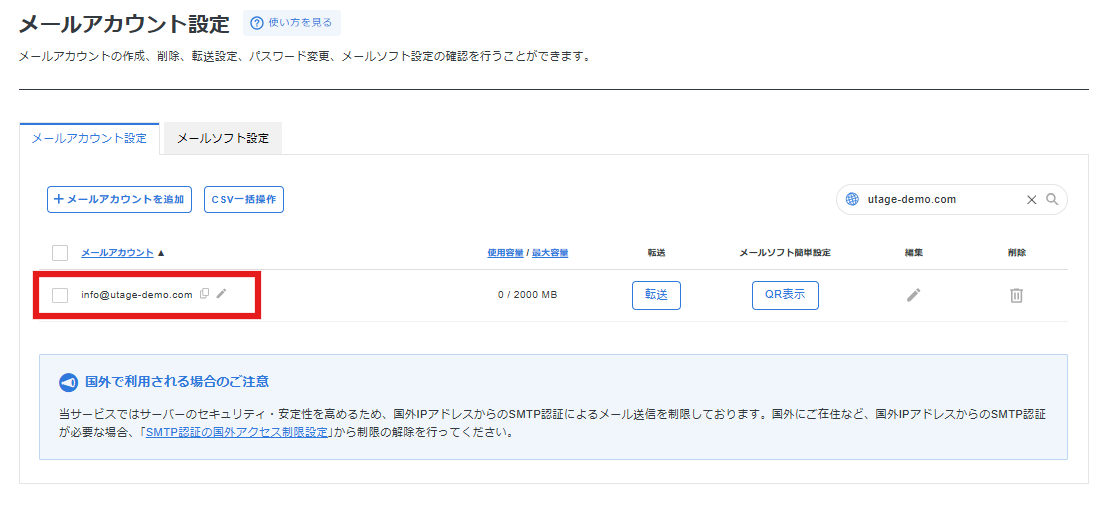Click the globe icon in the search box
1105x516 pixels.
852,200
